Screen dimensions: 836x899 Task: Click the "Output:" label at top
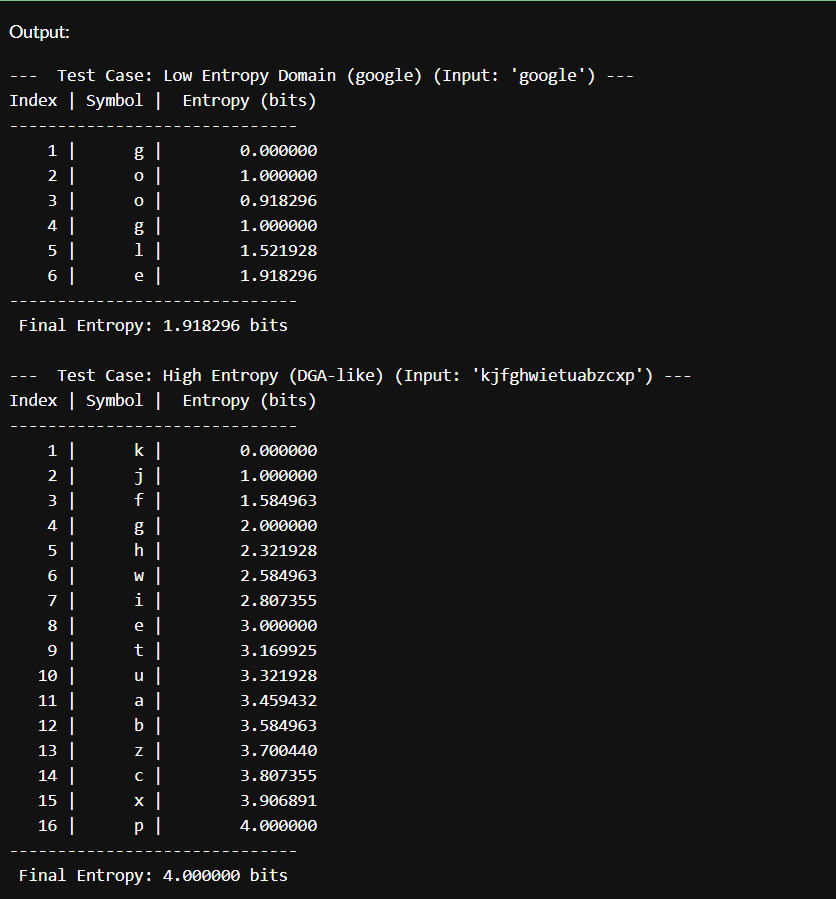pyautogui.click(x=40, y=32)
